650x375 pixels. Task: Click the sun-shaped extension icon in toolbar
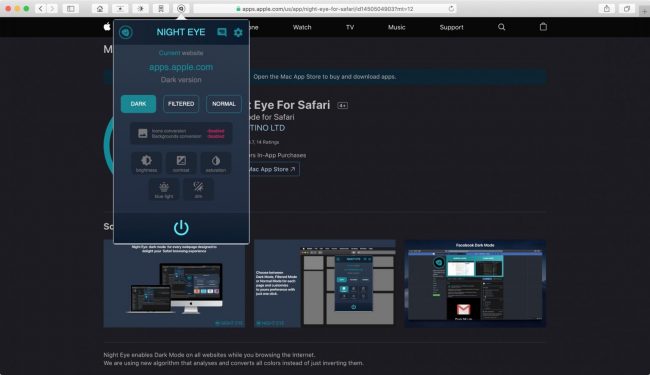(141, 9)
